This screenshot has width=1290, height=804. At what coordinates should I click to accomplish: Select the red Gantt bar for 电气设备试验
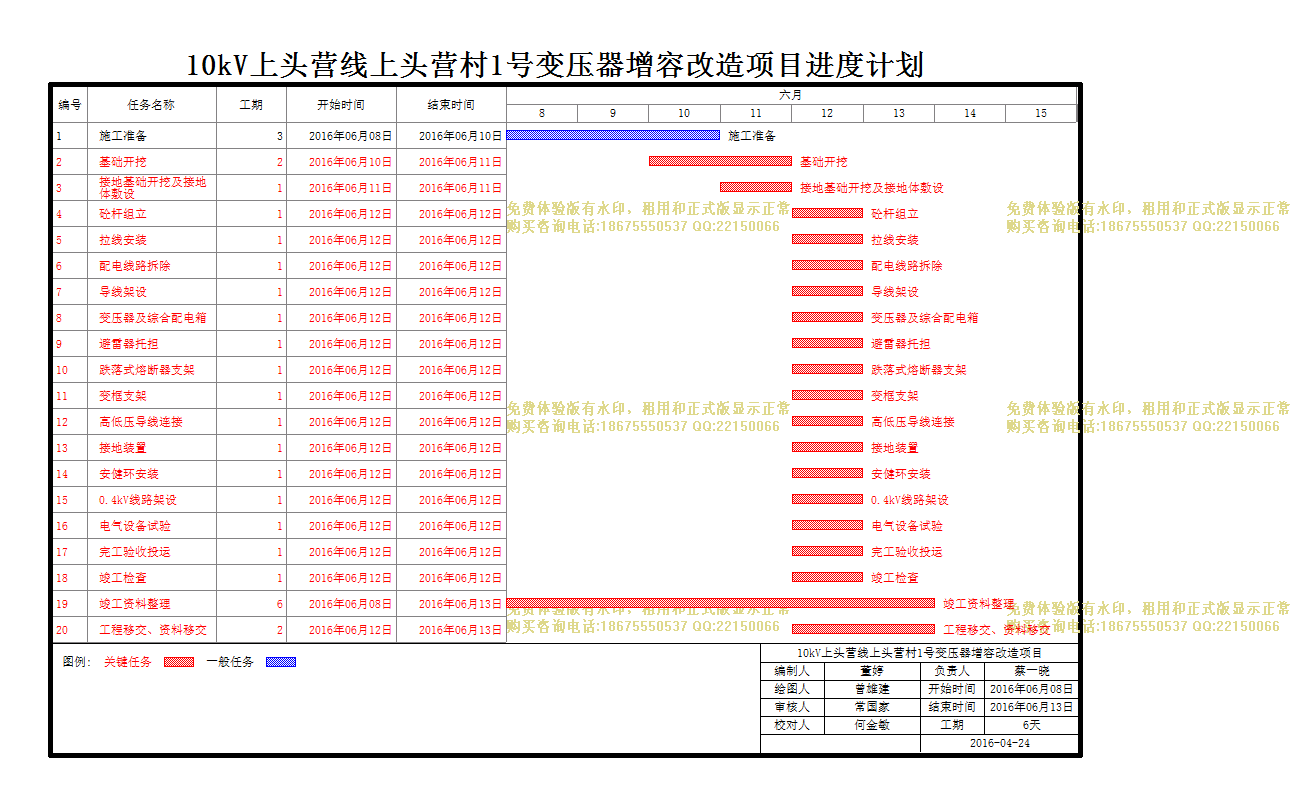pos(827,525)
